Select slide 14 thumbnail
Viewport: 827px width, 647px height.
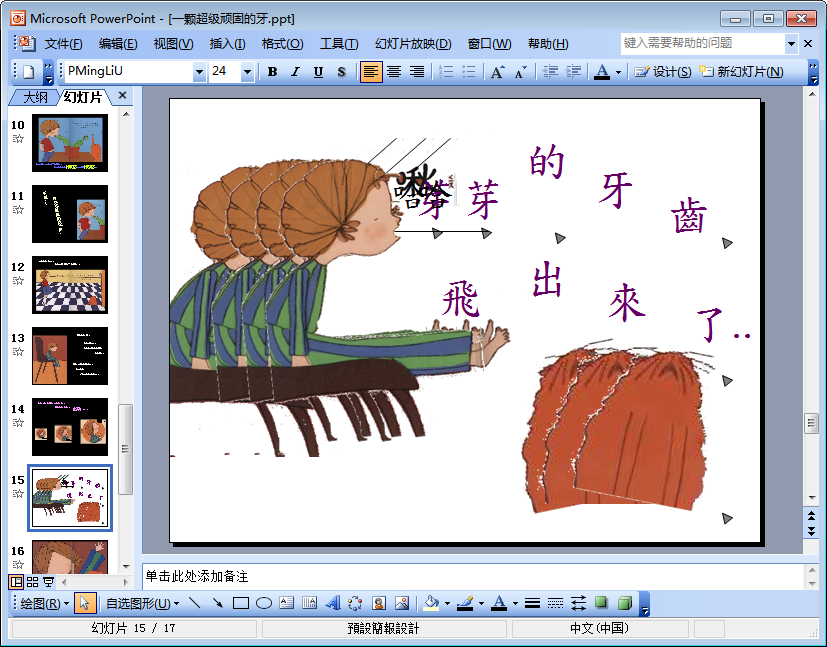coord(70,427)
